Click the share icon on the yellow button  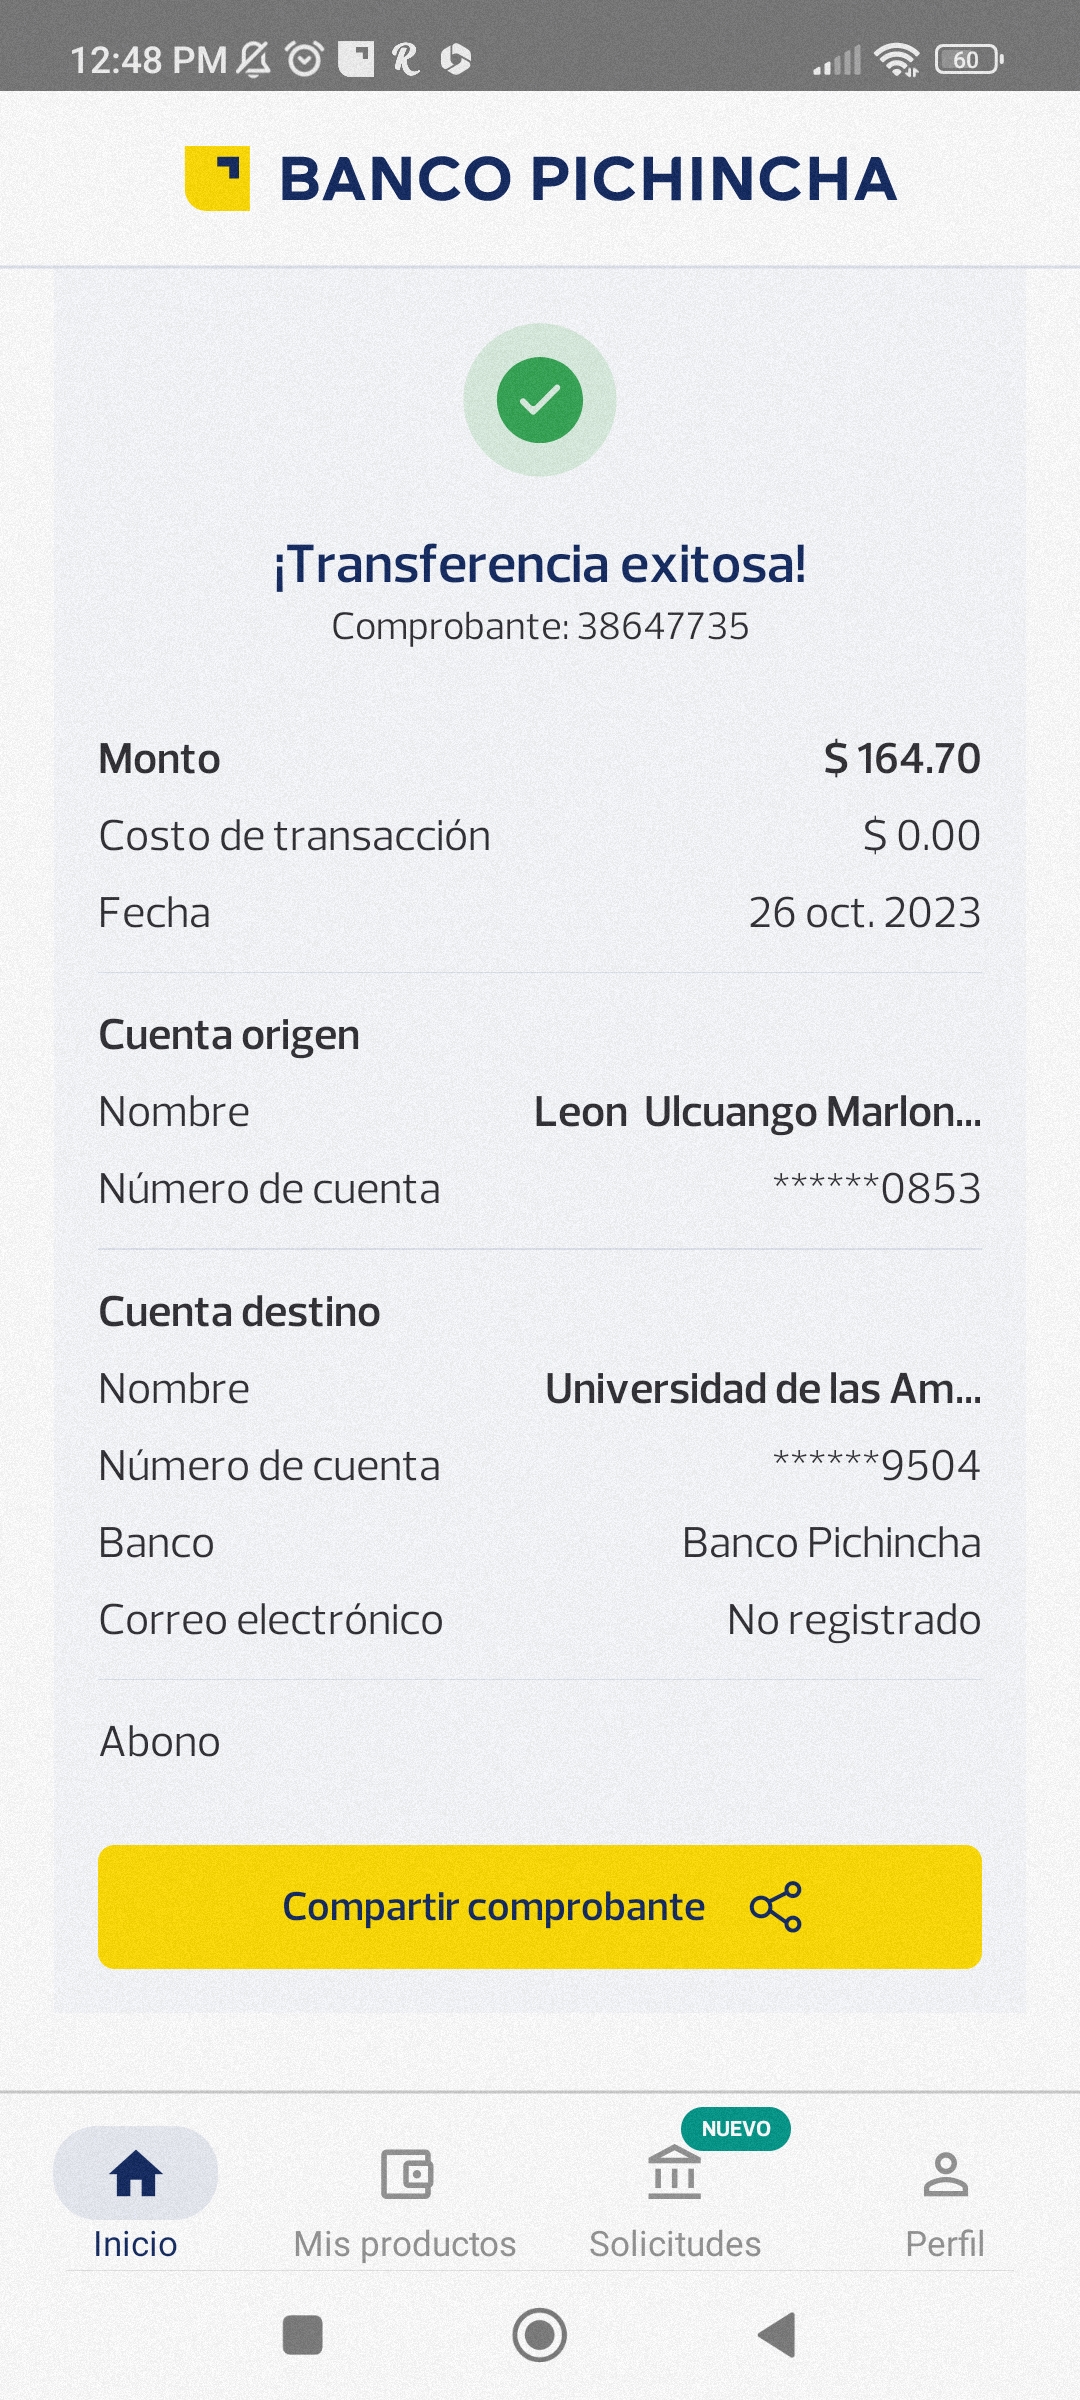tap(776, 1907)
